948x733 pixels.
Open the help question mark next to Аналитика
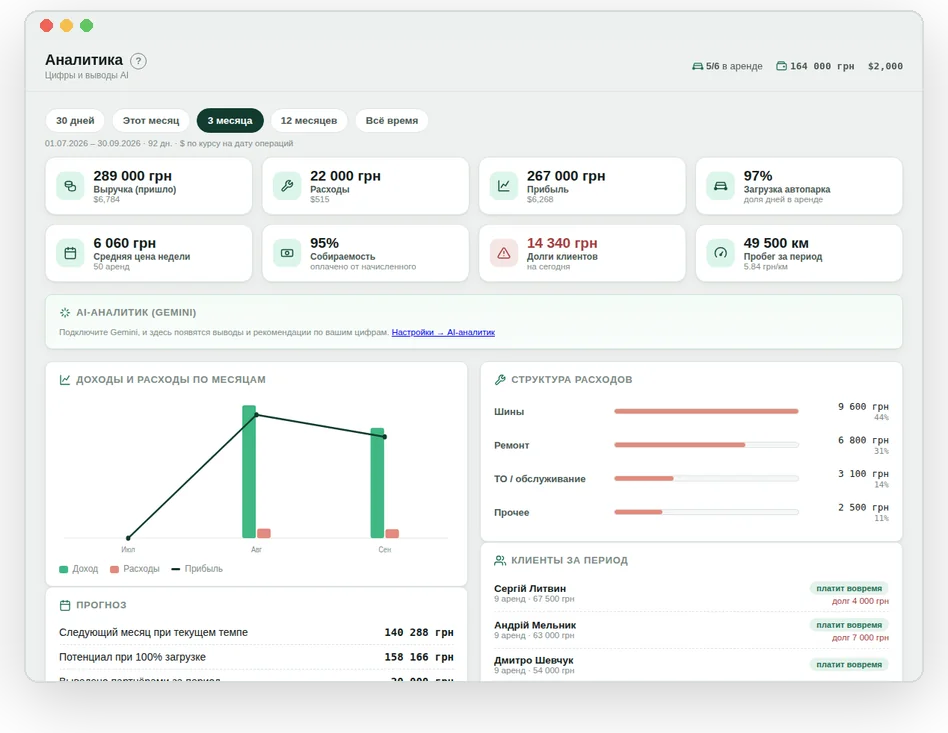[138, 60]
